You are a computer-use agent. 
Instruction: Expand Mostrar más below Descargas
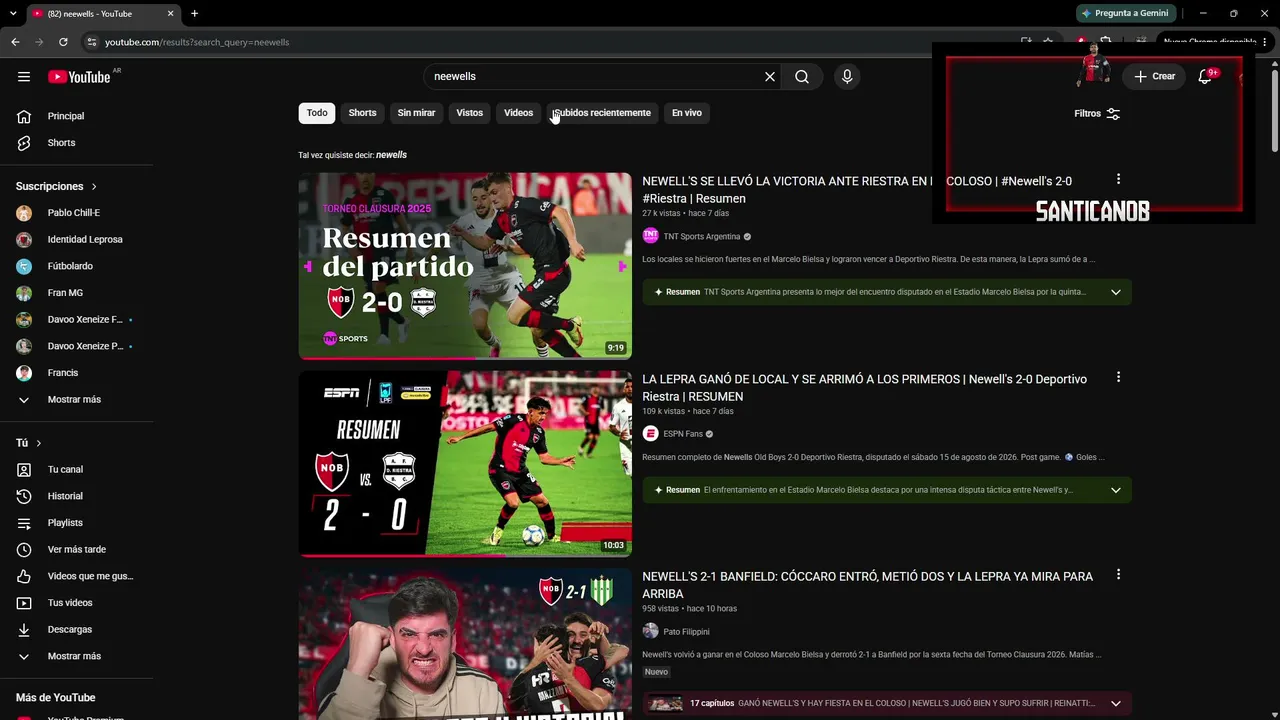76,656
